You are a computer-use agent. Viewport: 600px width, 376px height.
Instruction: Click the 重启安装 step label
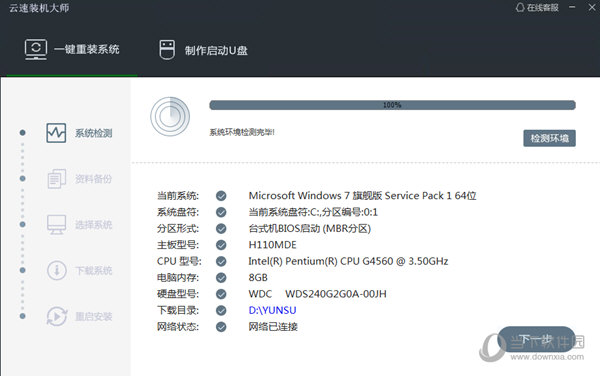coord(93,317)
